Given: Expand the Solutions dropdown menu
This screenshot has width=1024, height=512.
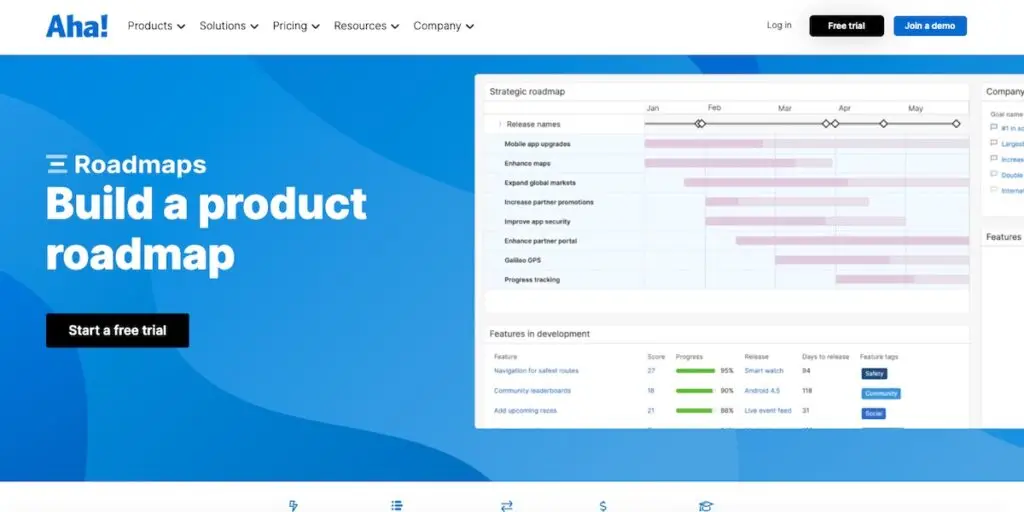Looking at the screenshot, I should (228, 26).
